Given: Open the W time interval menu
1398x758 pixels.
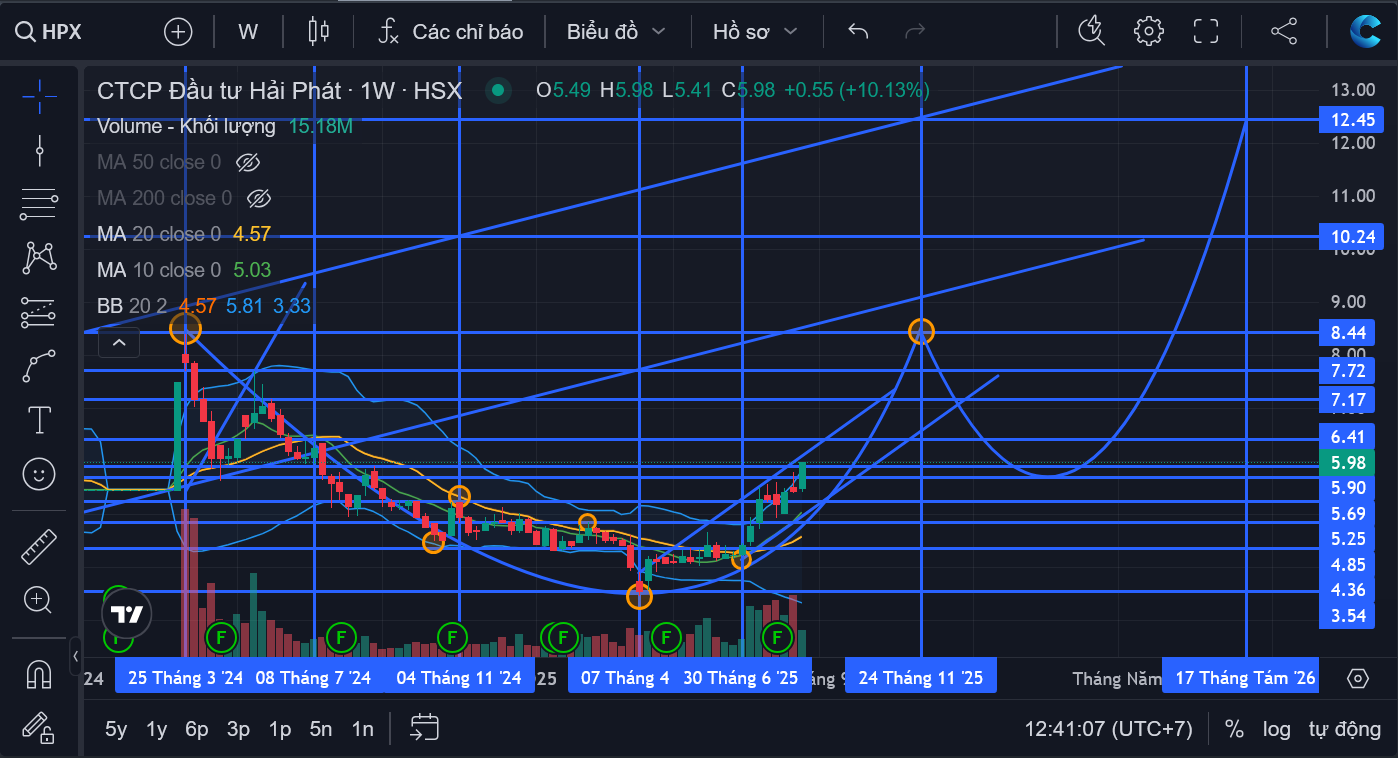Looking at the screenshot, I should pos(248,31).
